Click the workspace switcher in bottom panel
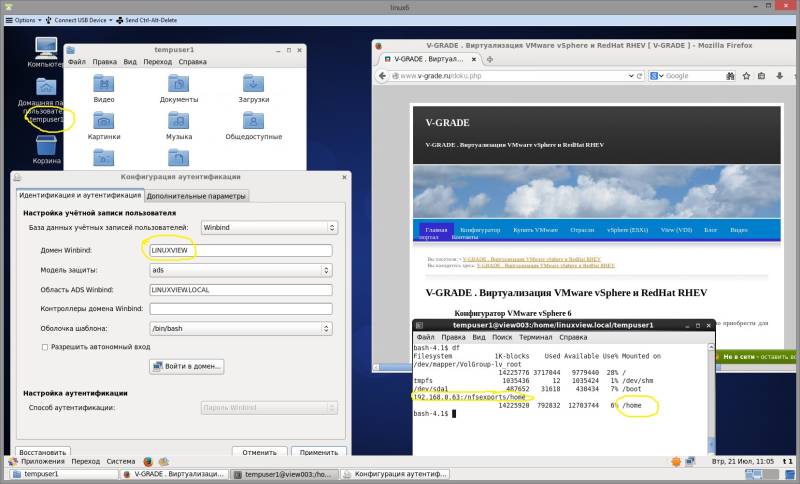800x484 pixels. tap(762, 474)
